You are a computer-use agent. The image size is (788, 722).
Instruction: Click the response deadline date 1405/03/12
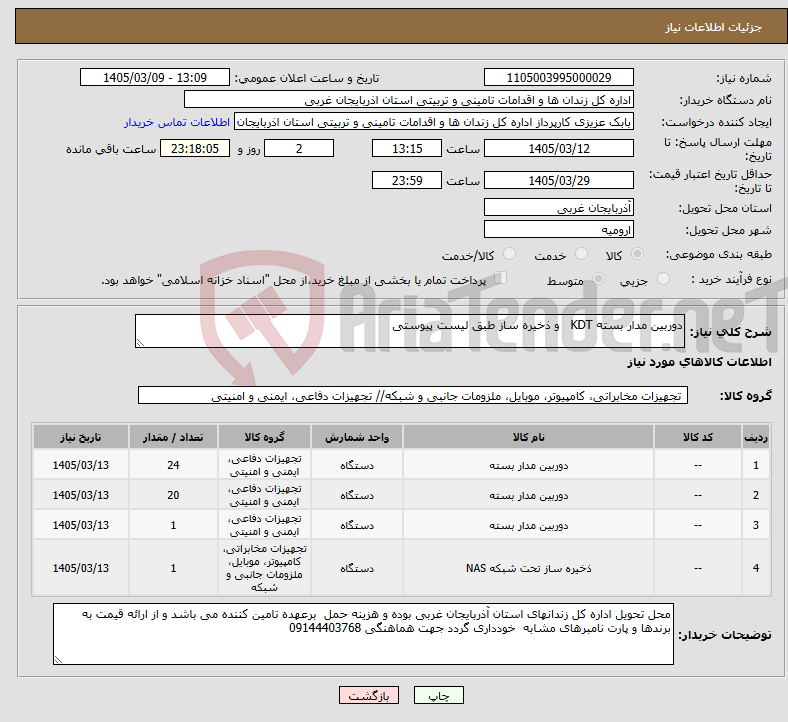pos(558,148)
